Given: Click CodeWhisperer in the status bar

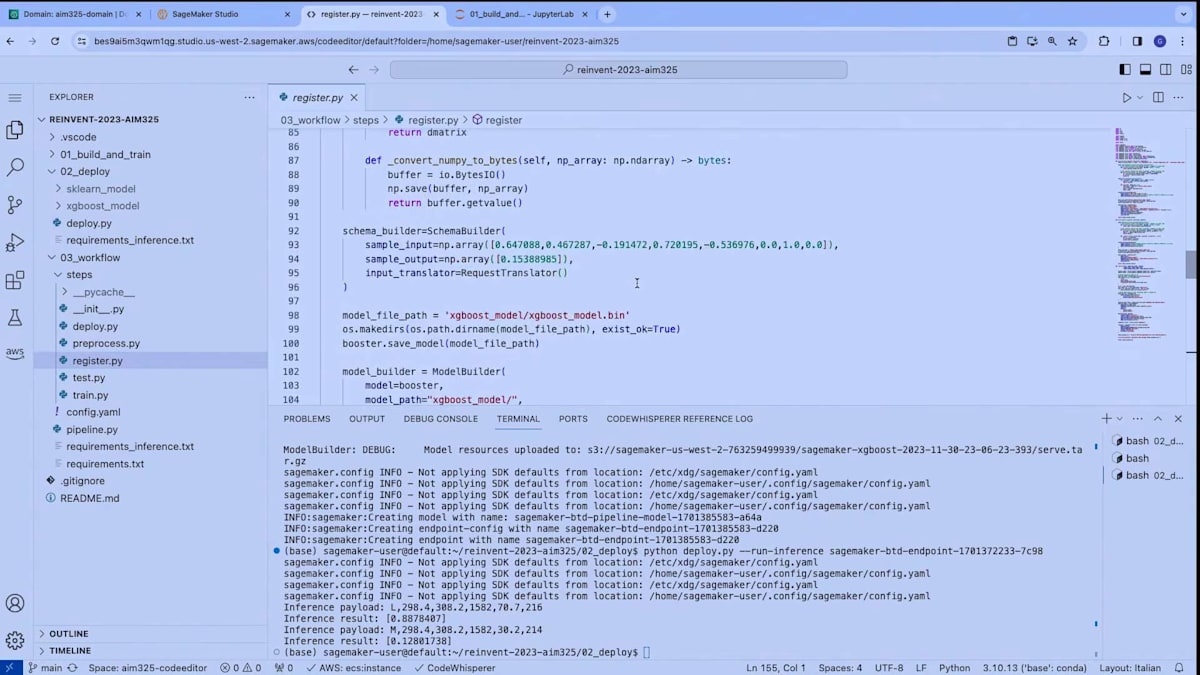Looking at the screenshot, I should click(x=454, y=667).
